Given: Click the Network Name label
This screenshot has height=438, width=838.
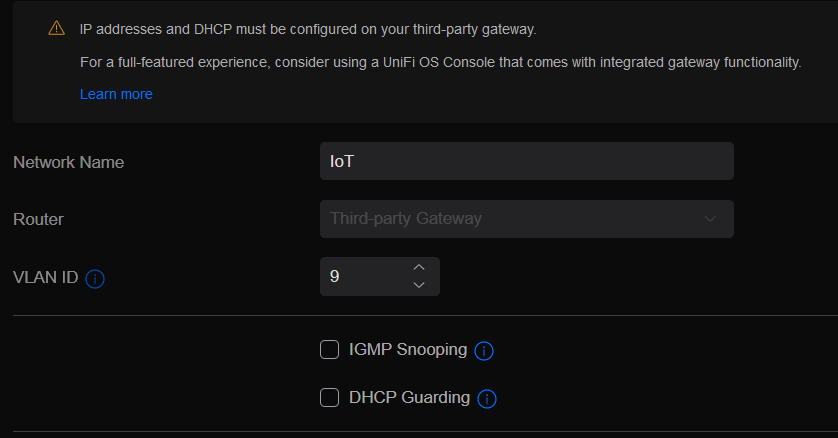Looking at the screenshot, I should [x=68, y=162].
